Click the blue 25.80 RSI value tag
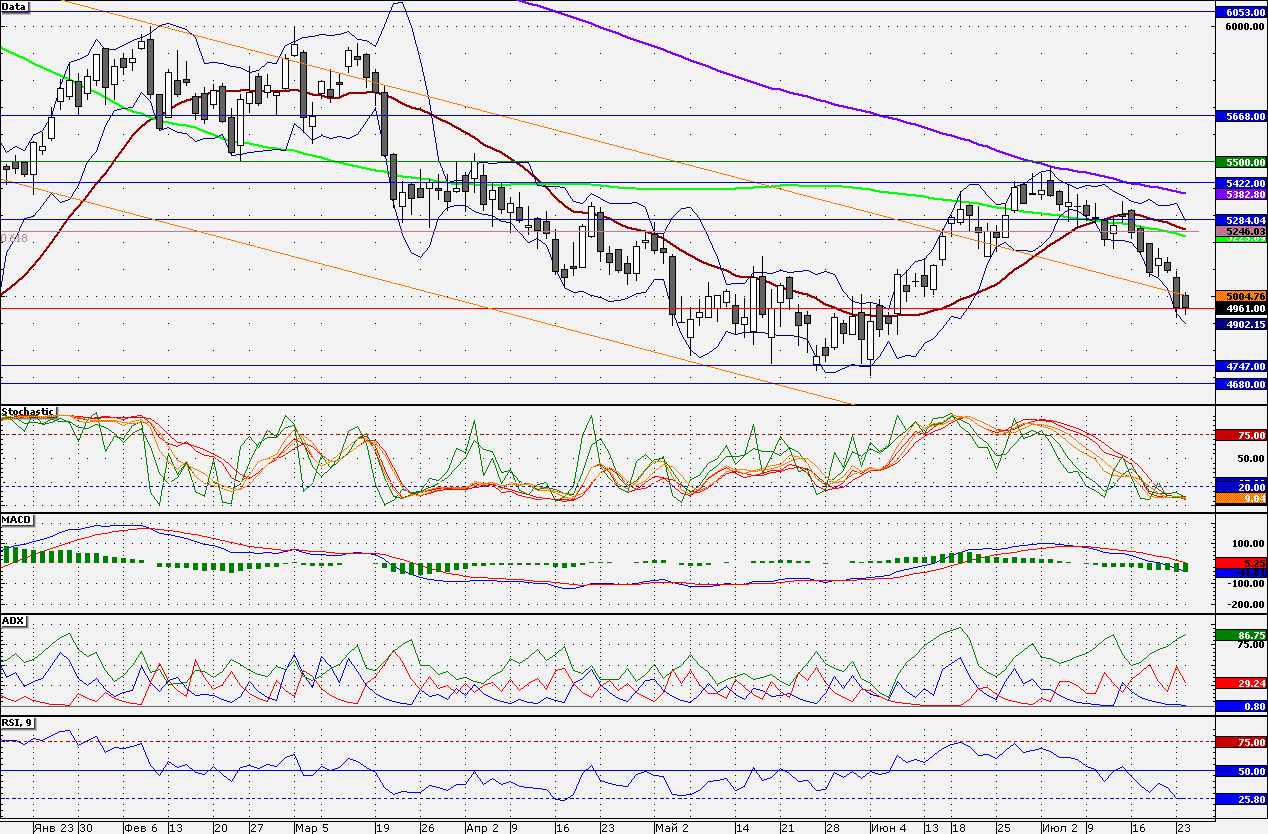The width and height of the screenshot is (1268, 834). pos(1240,799)
